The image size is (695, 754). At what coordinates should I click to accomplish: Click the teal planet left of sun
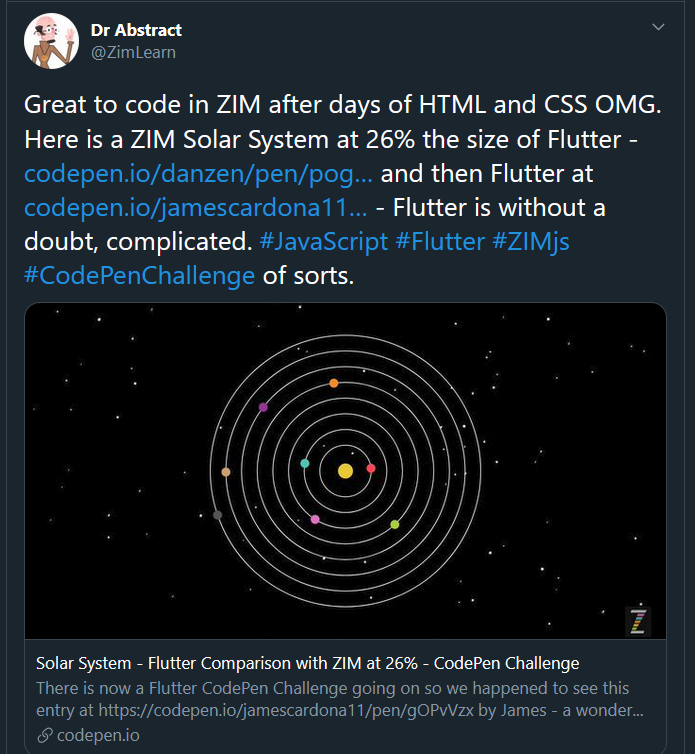(x=304, y=464)
